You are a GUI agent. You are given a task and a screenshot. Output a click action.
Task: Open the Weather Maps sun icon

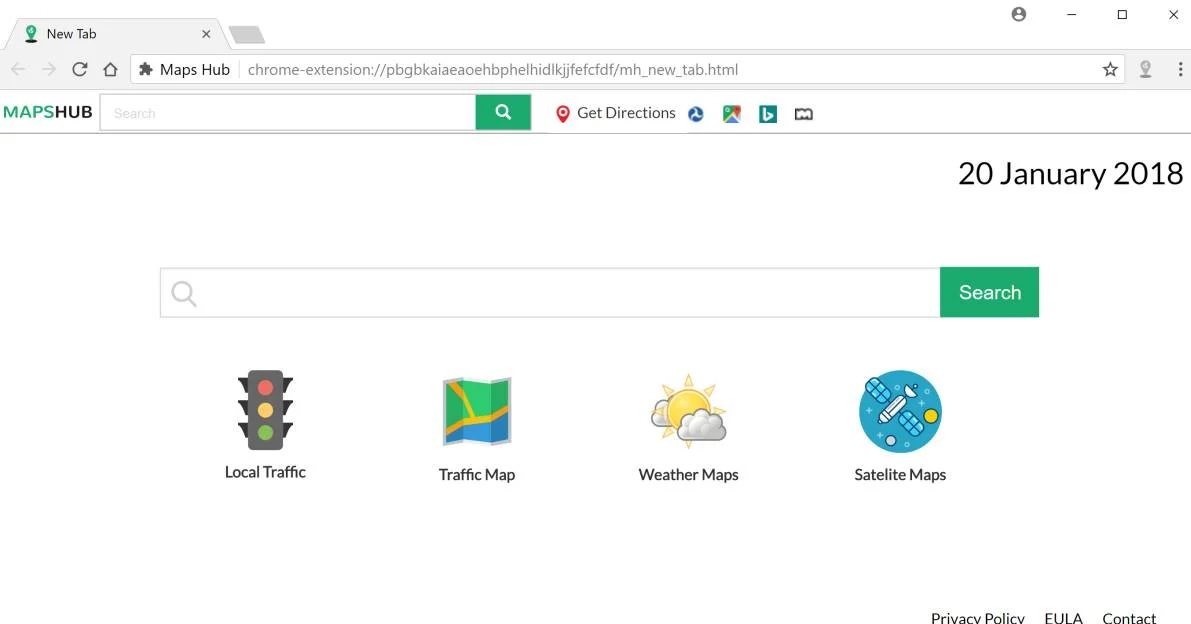point(688,409)
